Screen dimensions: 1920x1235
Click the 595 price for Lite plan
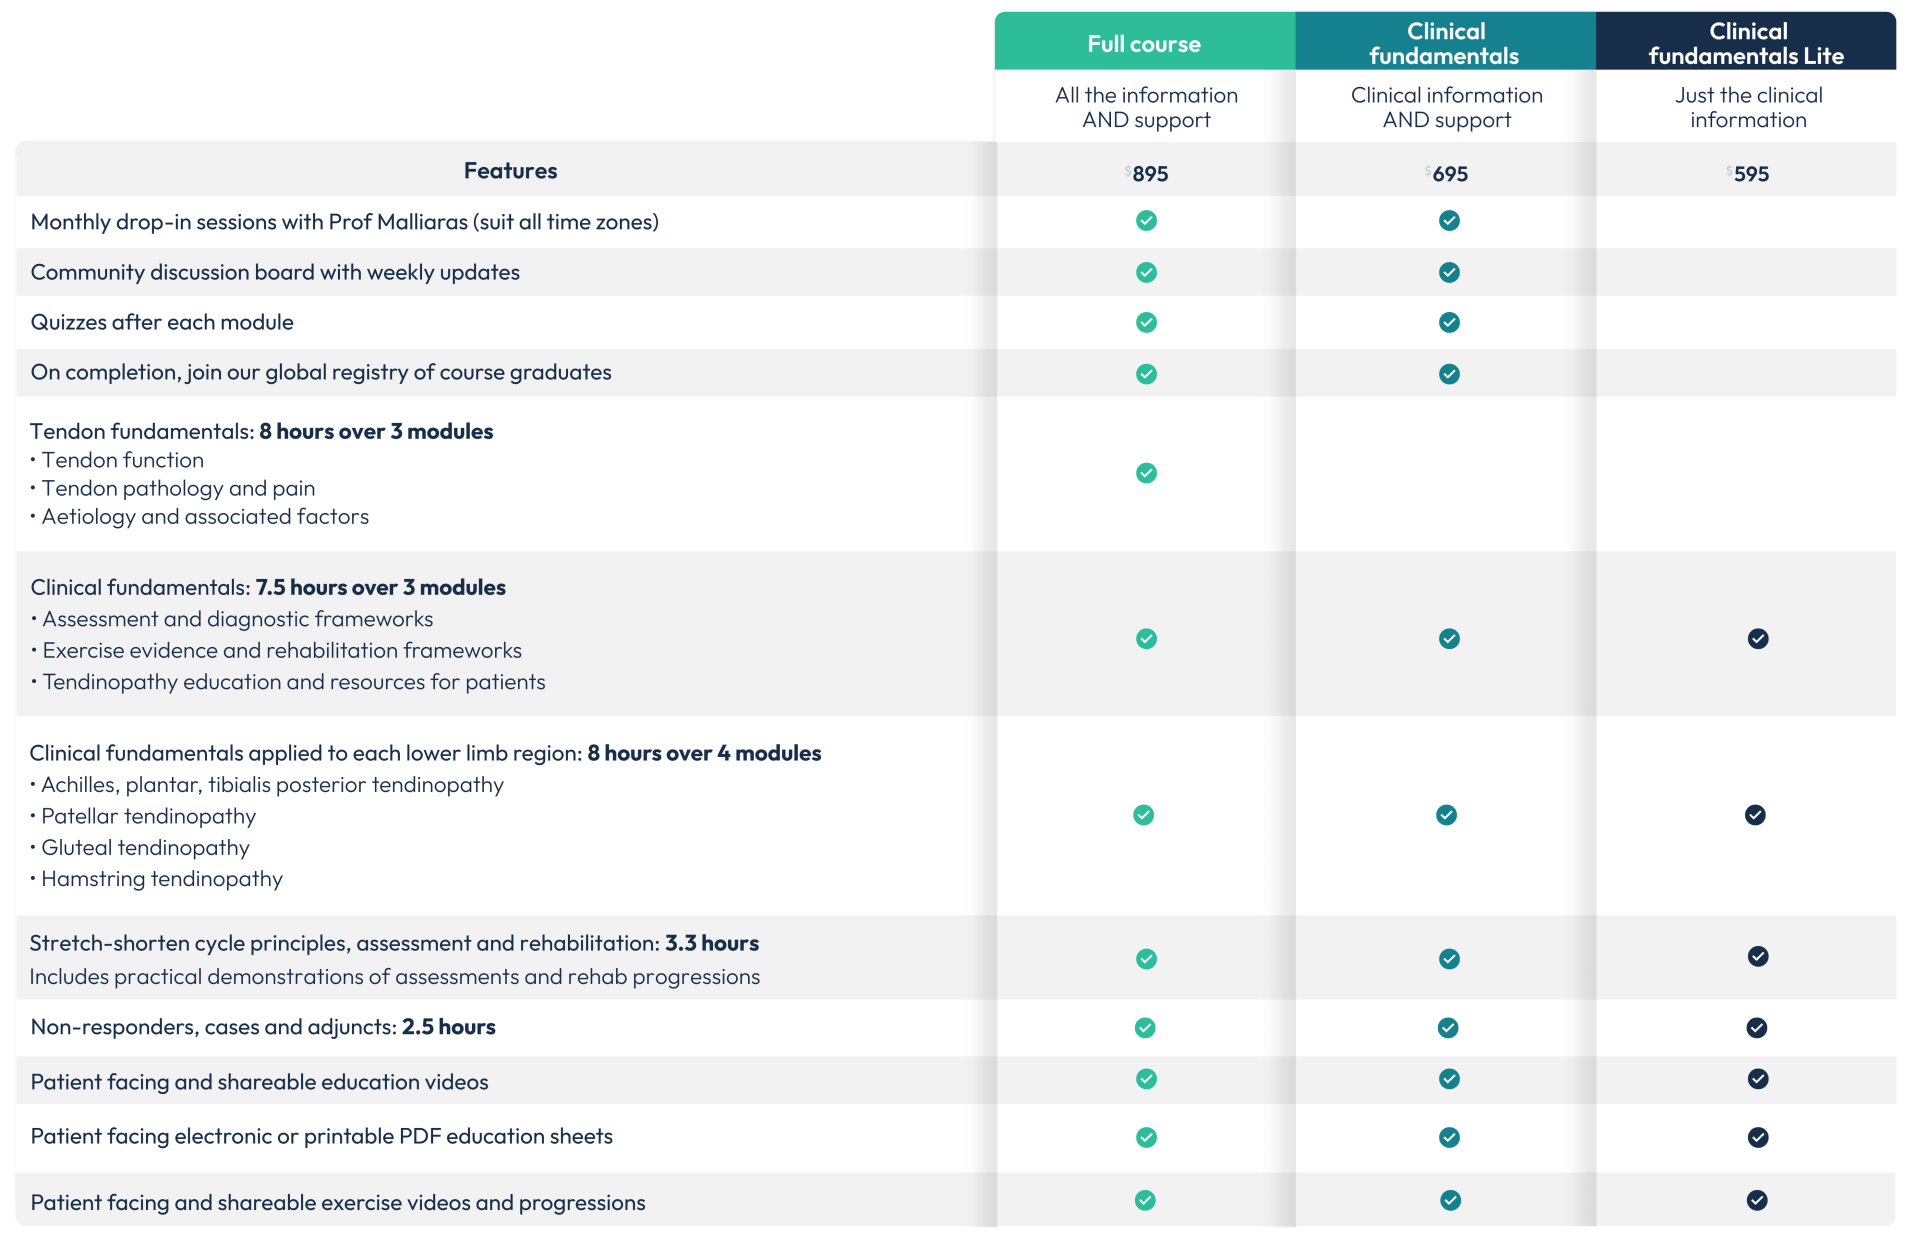[1750, 174]
